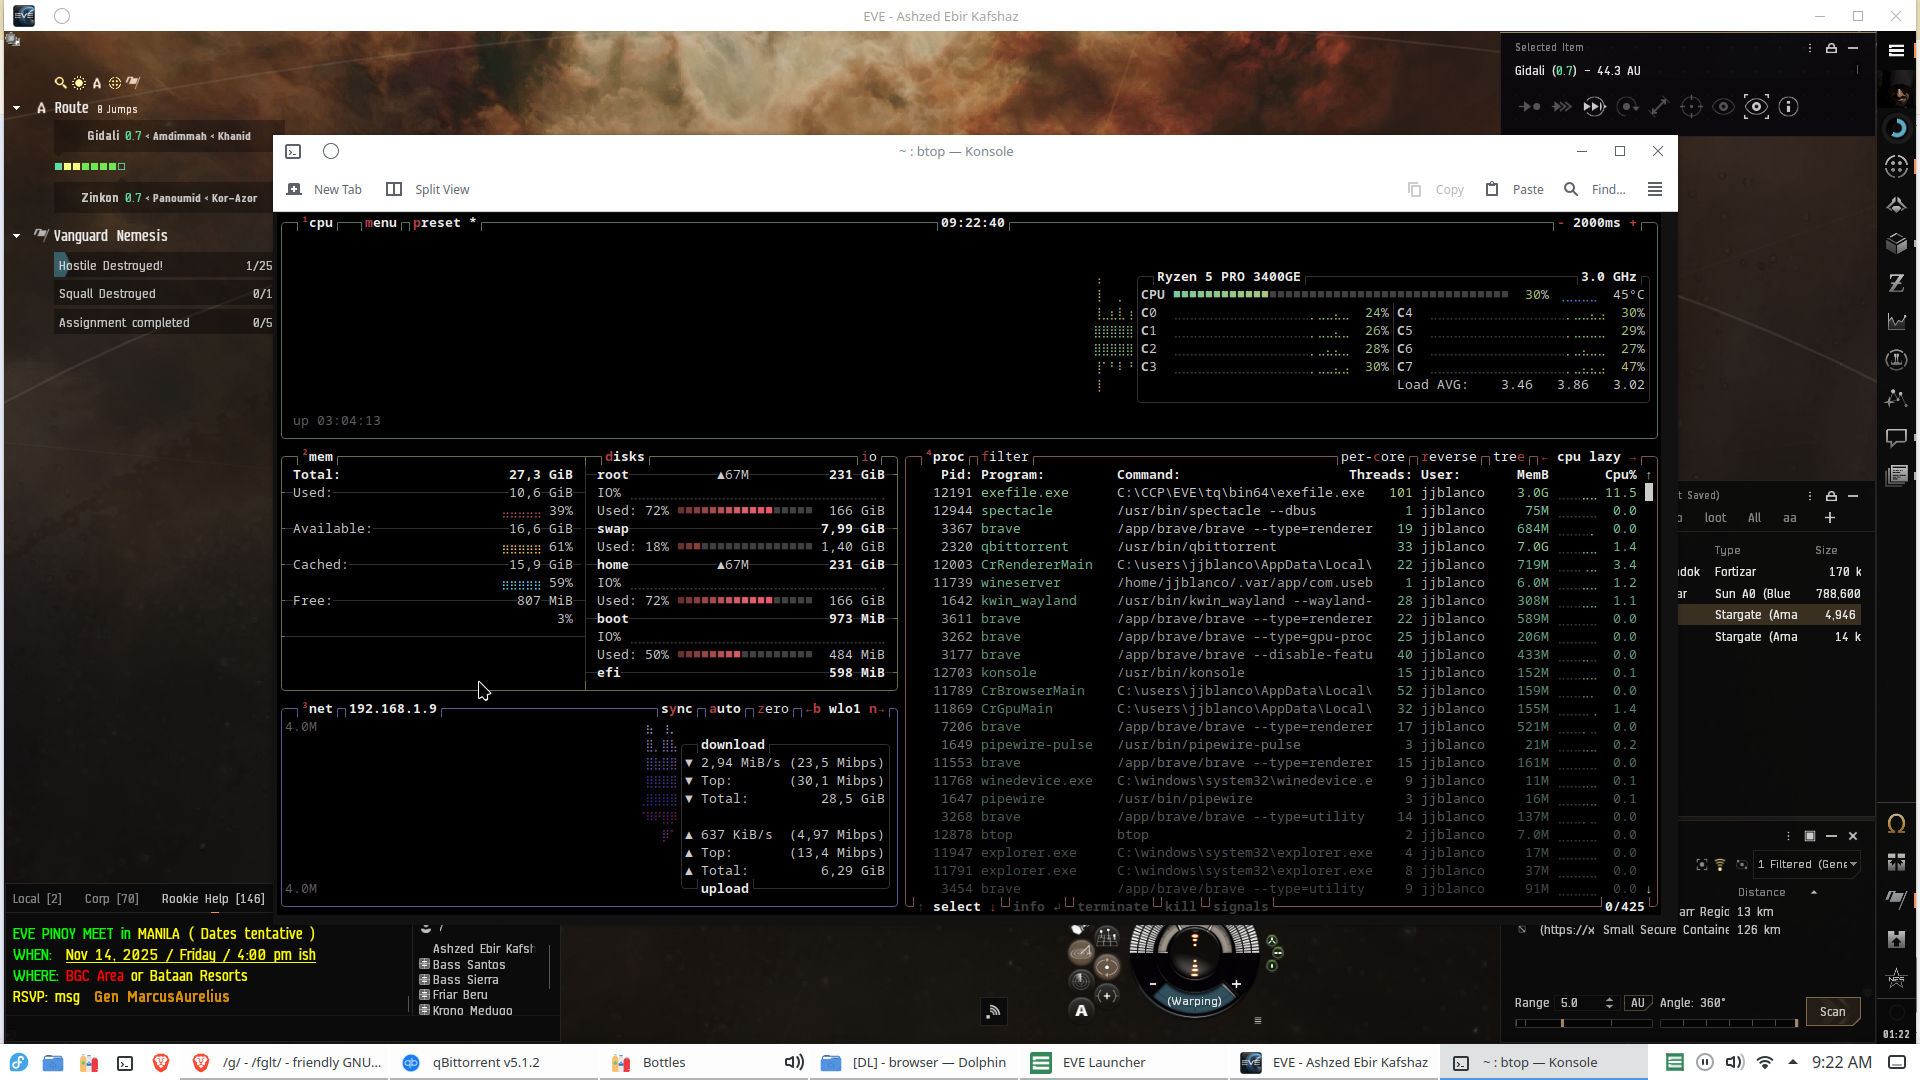The height and width of the screenshot is (1080, 1920).
Task: Click Split View in Konsole toolbar
Action: pos(428,189)
